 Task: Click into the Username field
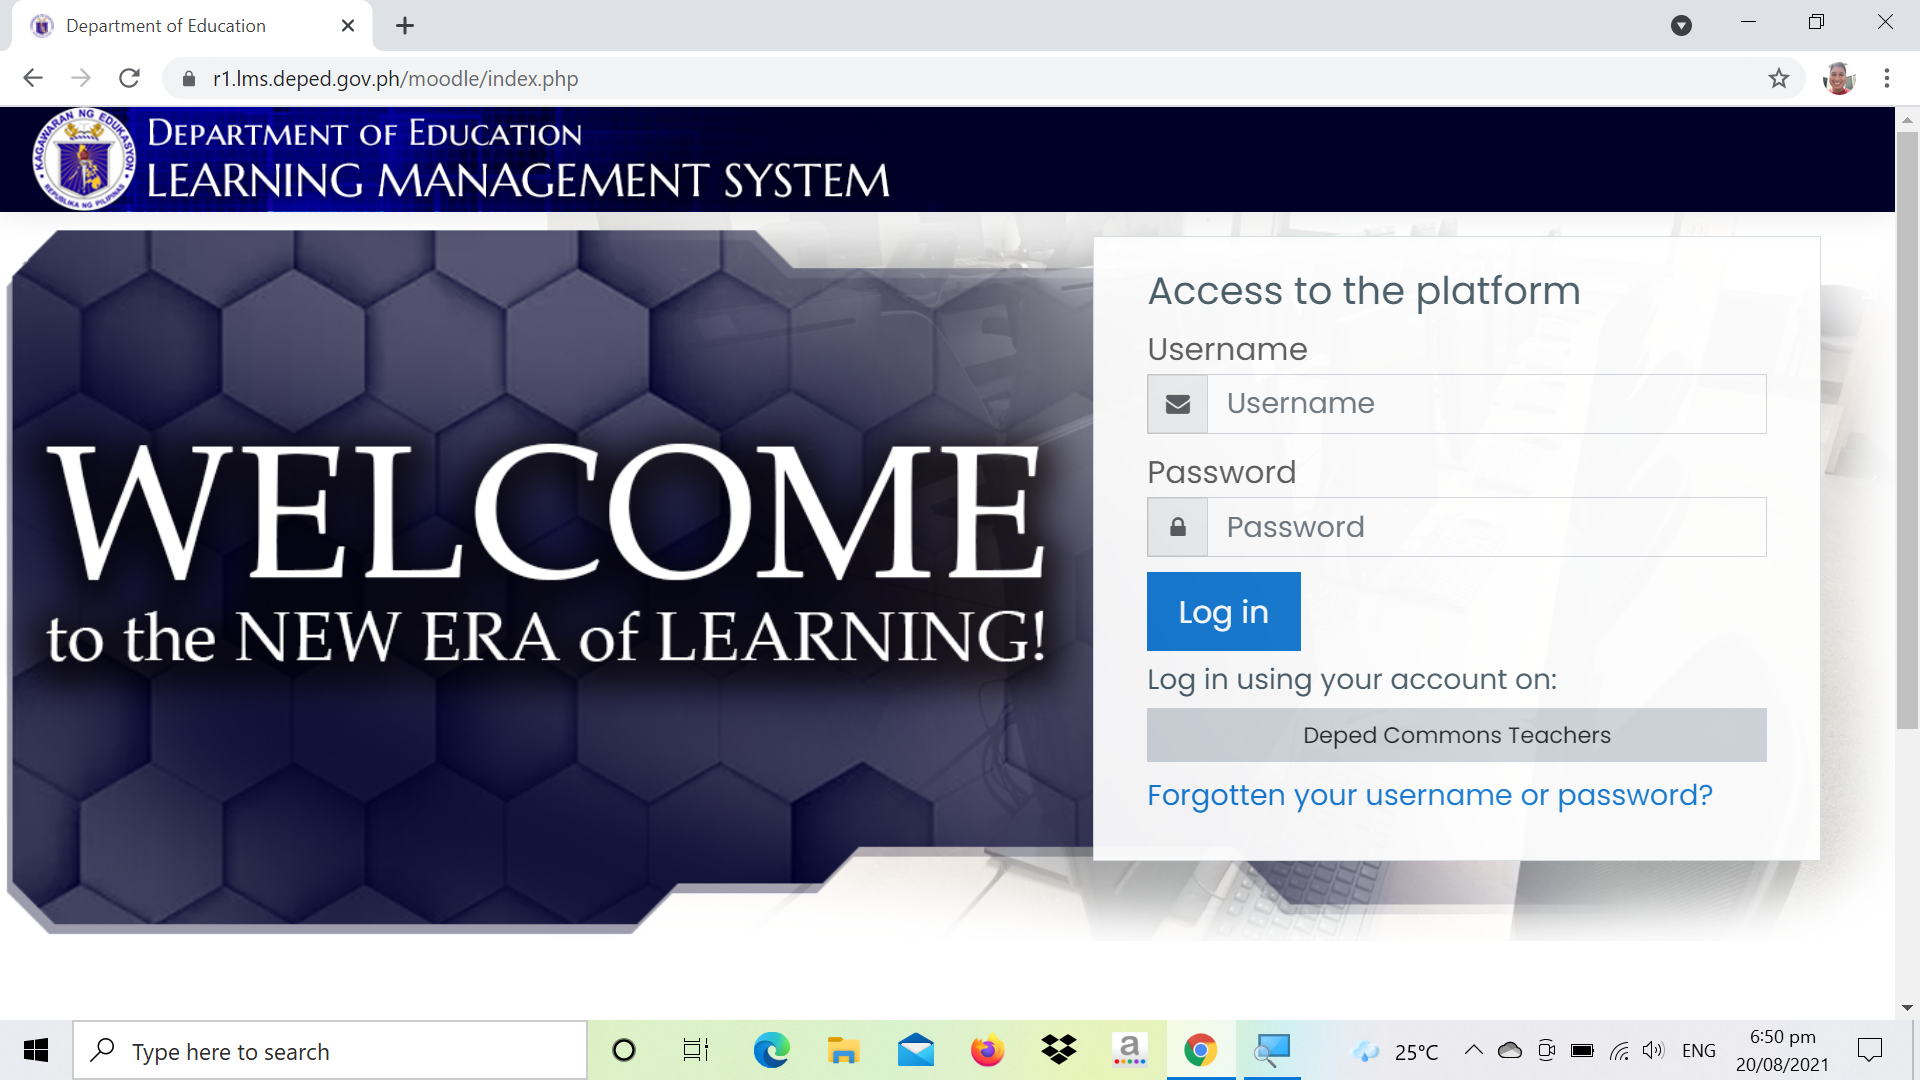point(1485,404)
